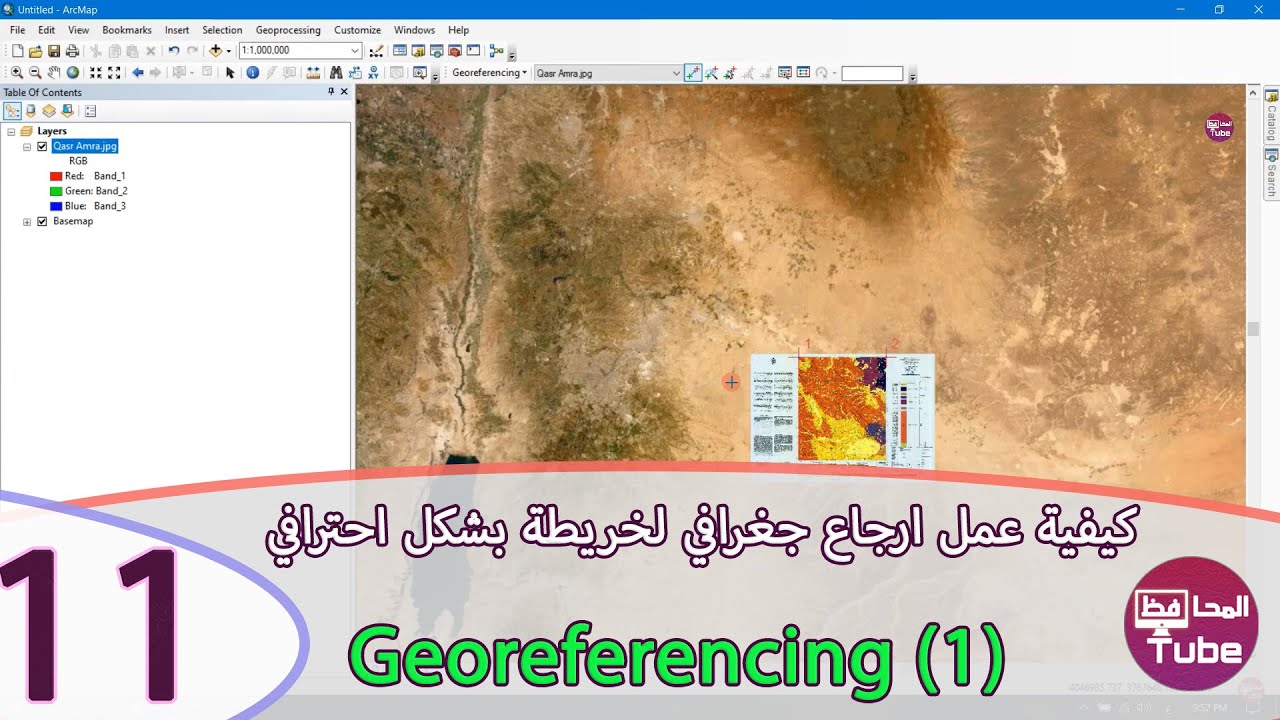This screenshot has height=720, width=1280.
Task: Click the Add Data button
Action: pyautogui.click(x=215, y=50)
